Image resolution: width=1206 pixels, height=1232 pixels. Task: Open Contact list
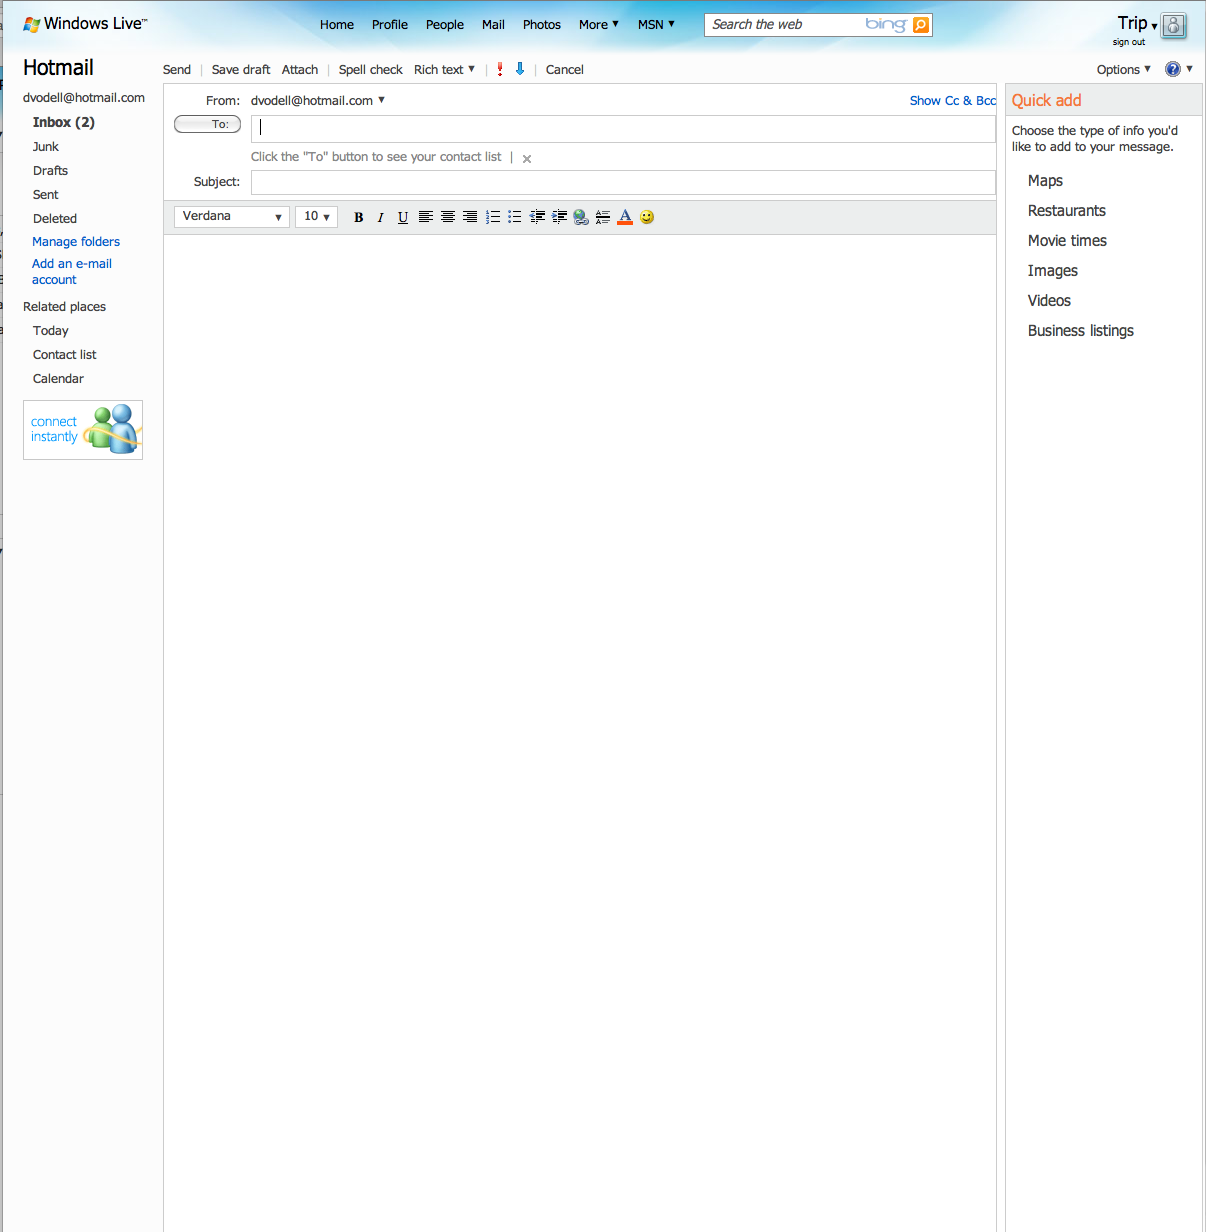(x=65, y=354)
